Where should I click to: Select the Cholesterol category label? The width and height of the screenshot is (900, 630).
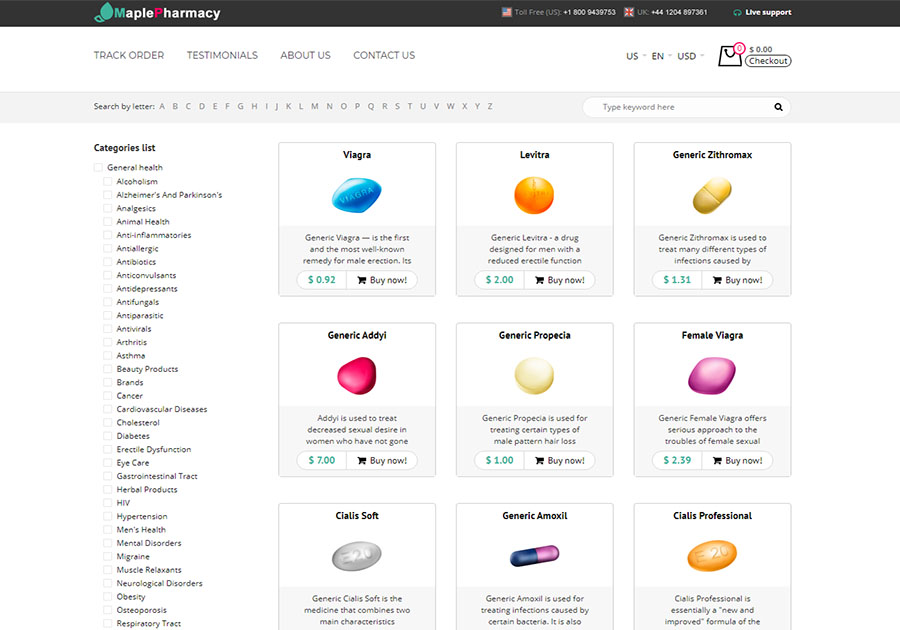(138, 422)
